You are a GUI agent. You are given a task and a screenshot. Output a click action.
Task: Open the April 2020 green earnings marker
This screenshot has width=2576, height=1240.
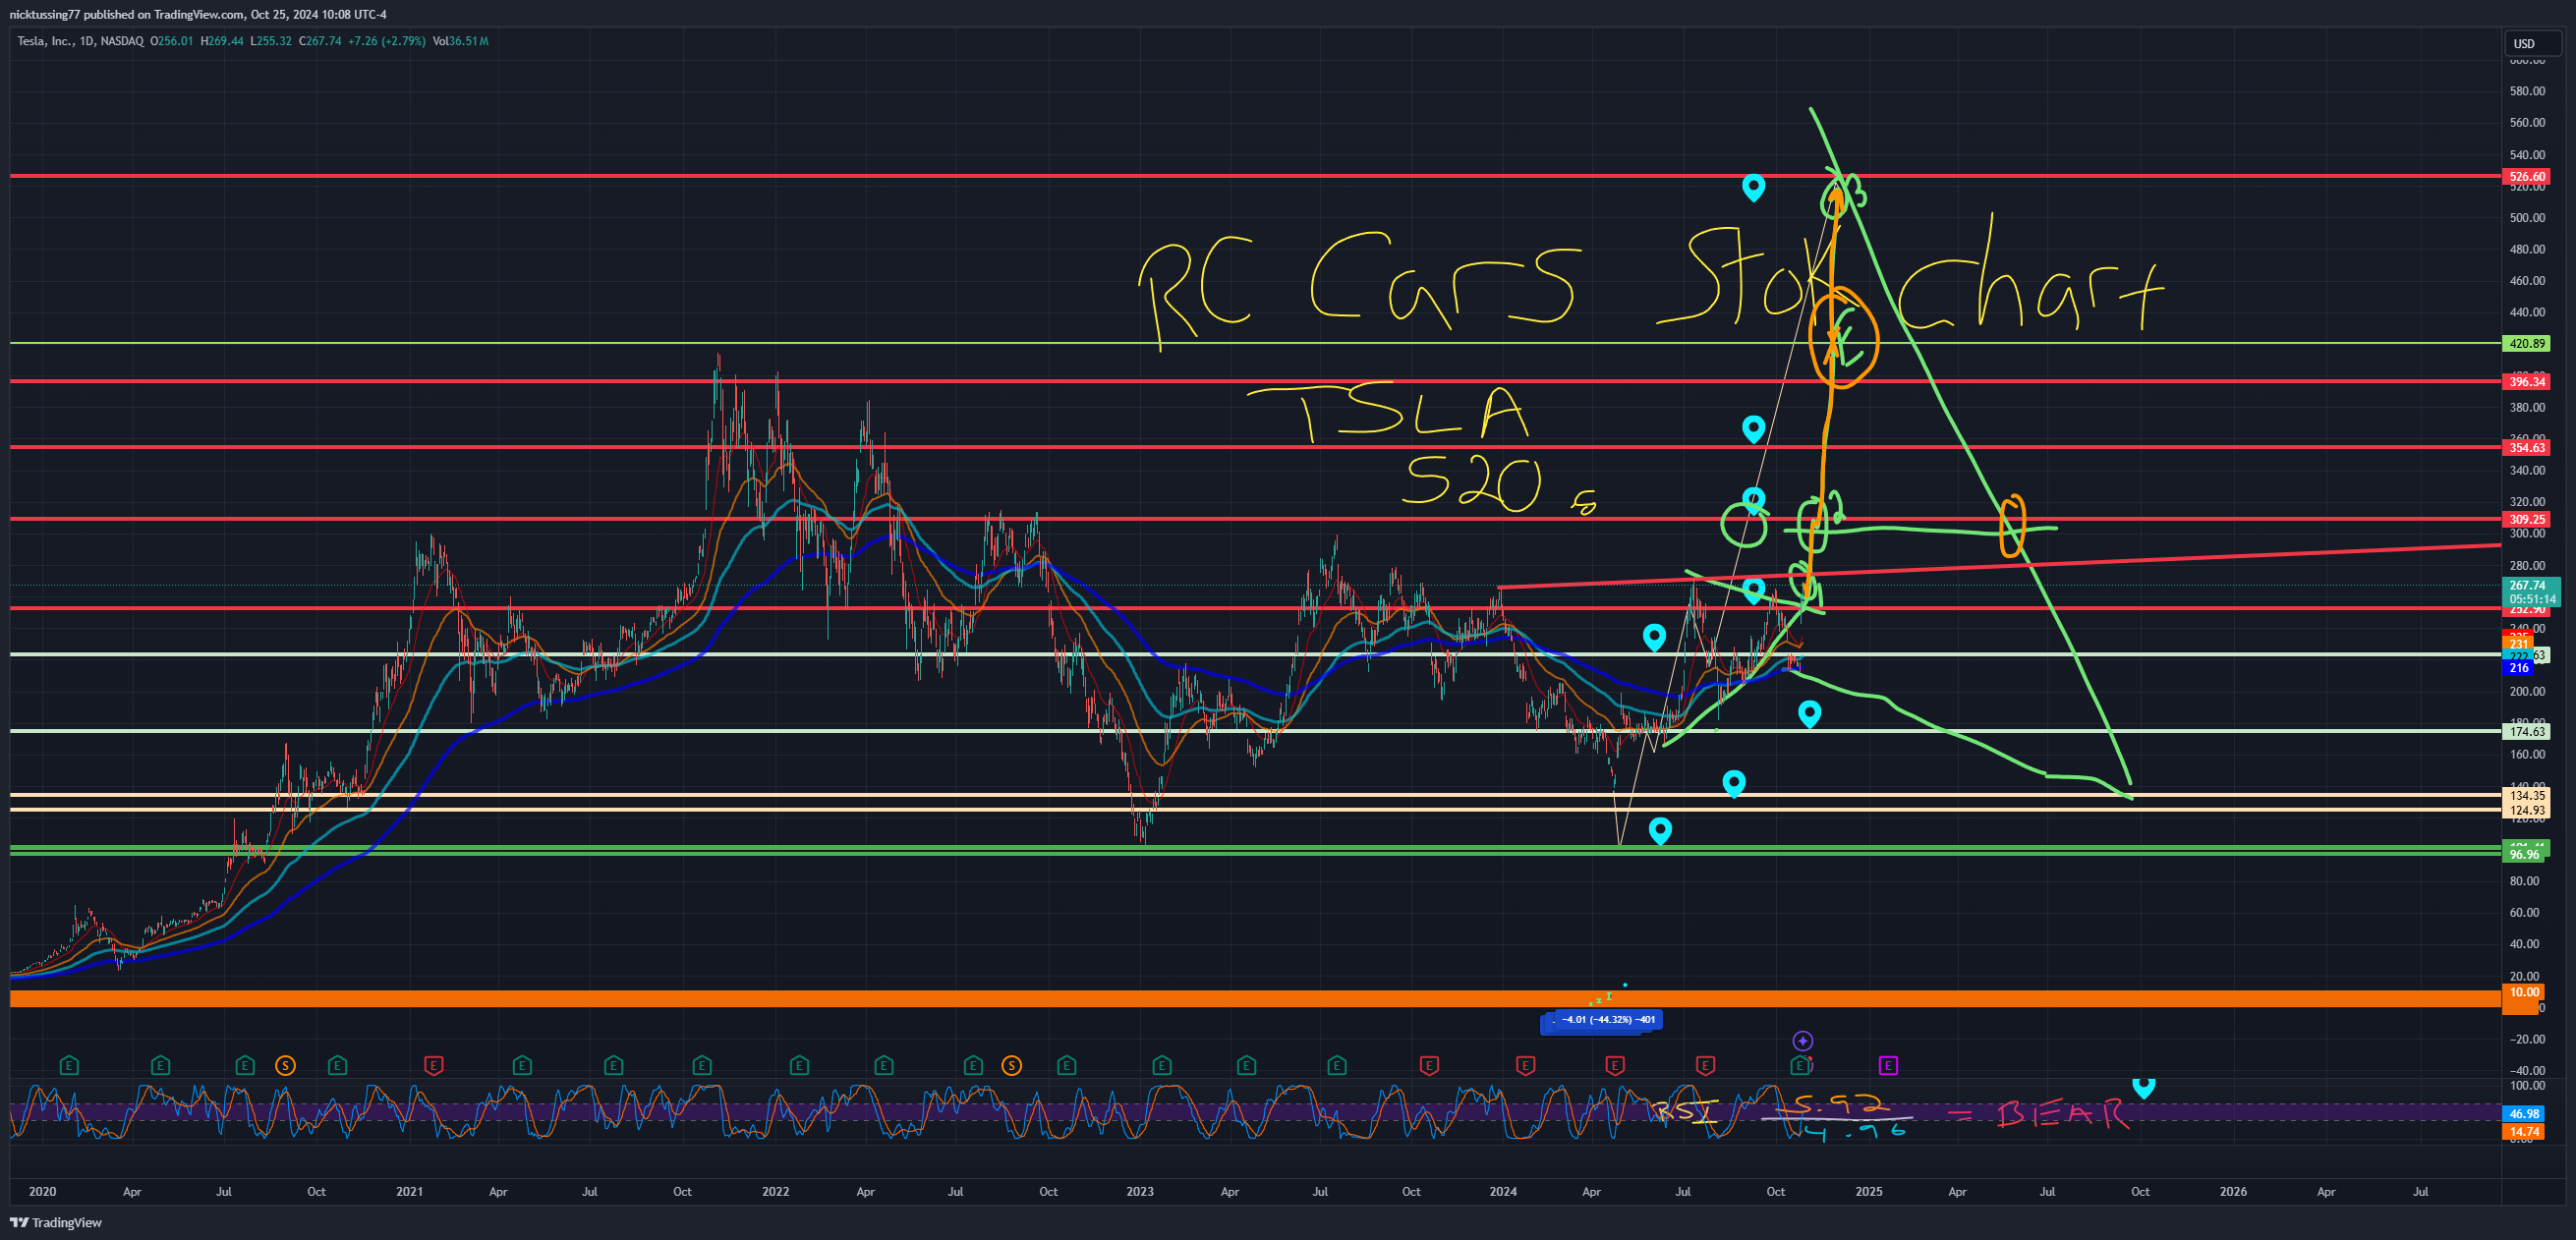[160, 1066]
